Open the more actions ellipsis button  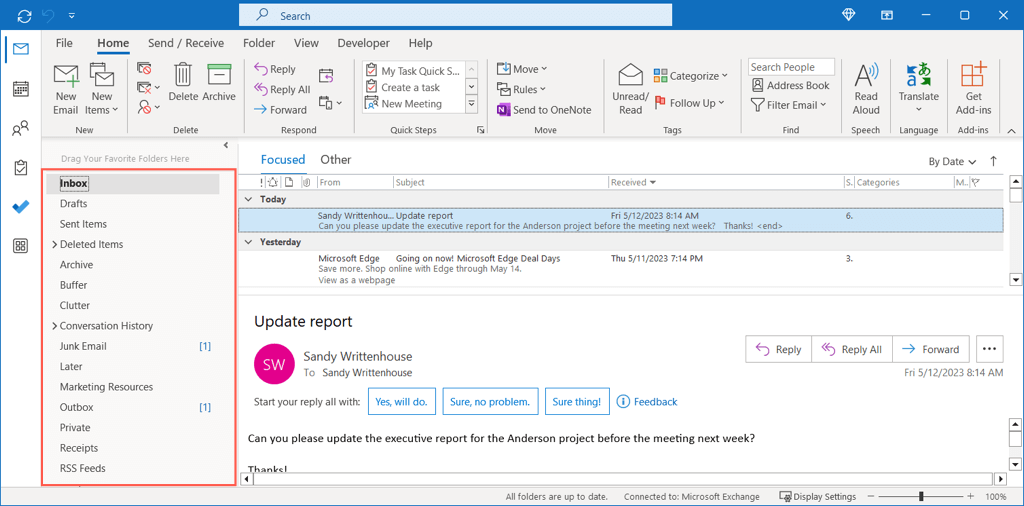989,349
